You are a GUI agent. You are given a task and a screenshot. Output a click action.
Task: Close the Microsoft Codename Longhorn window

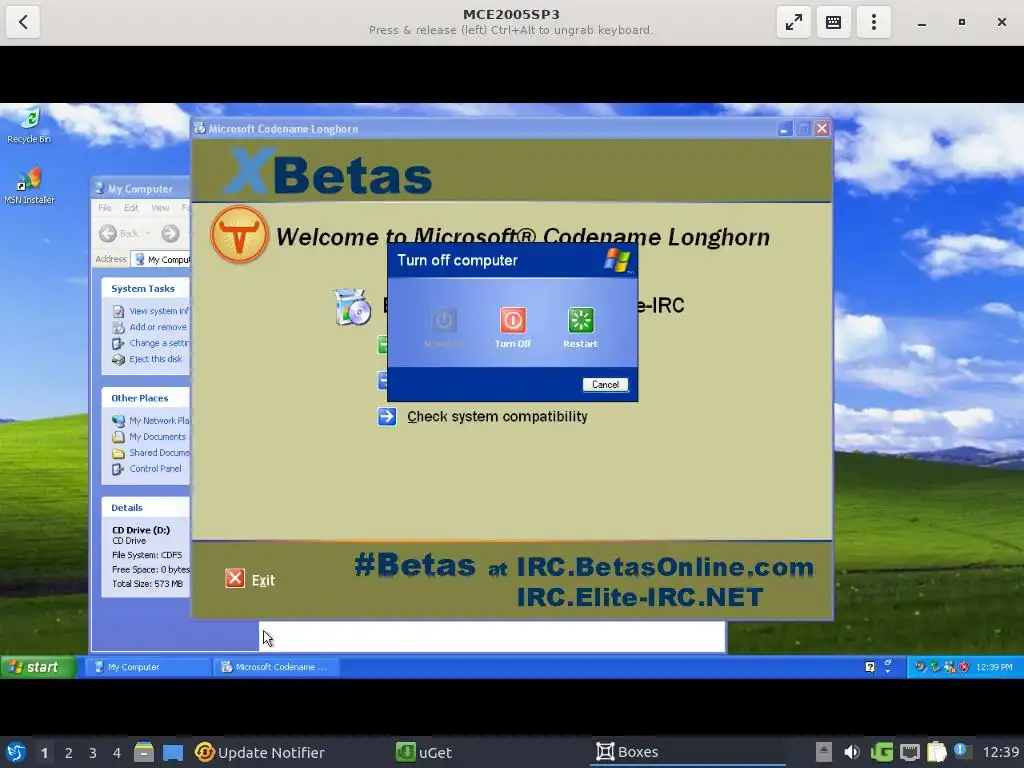pyautogui.click(x=822, y=129)
